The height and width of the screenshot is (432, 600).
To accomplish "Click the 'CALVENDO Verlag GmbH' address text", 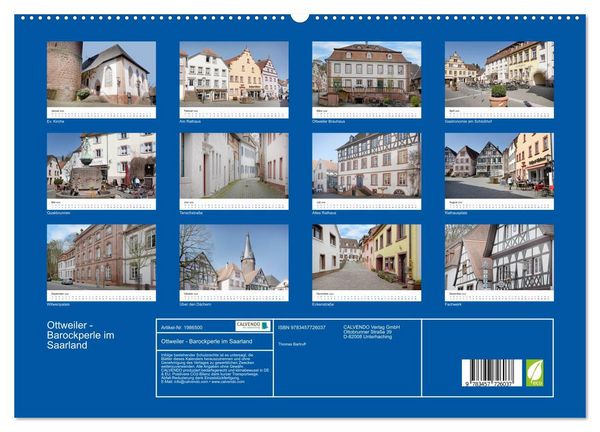I will click(372, 332).
